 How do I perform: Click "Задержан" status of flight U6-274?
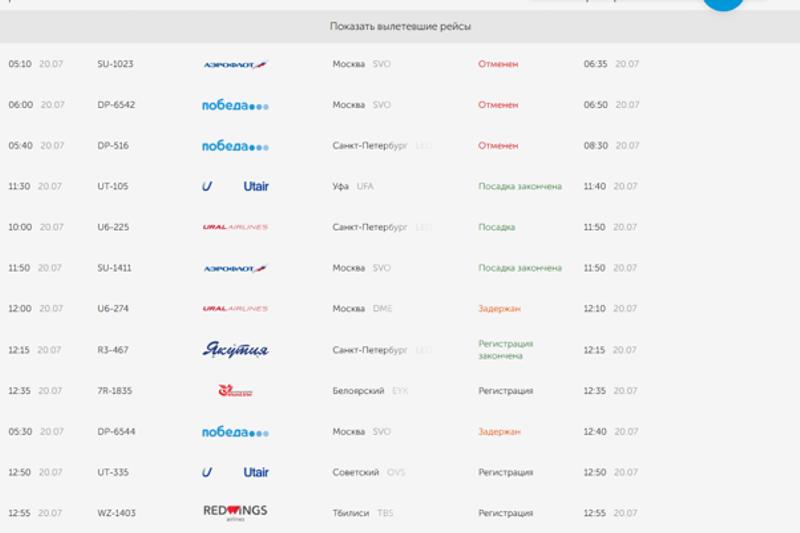pos(499,309)
